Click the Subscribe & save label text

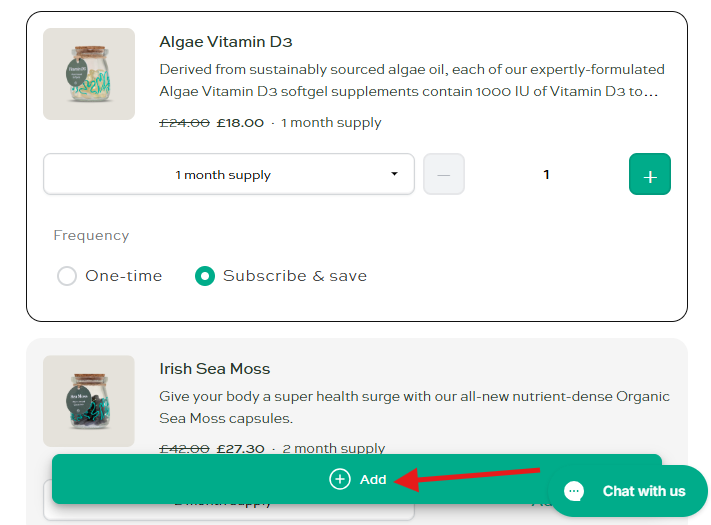click(294, 276)
